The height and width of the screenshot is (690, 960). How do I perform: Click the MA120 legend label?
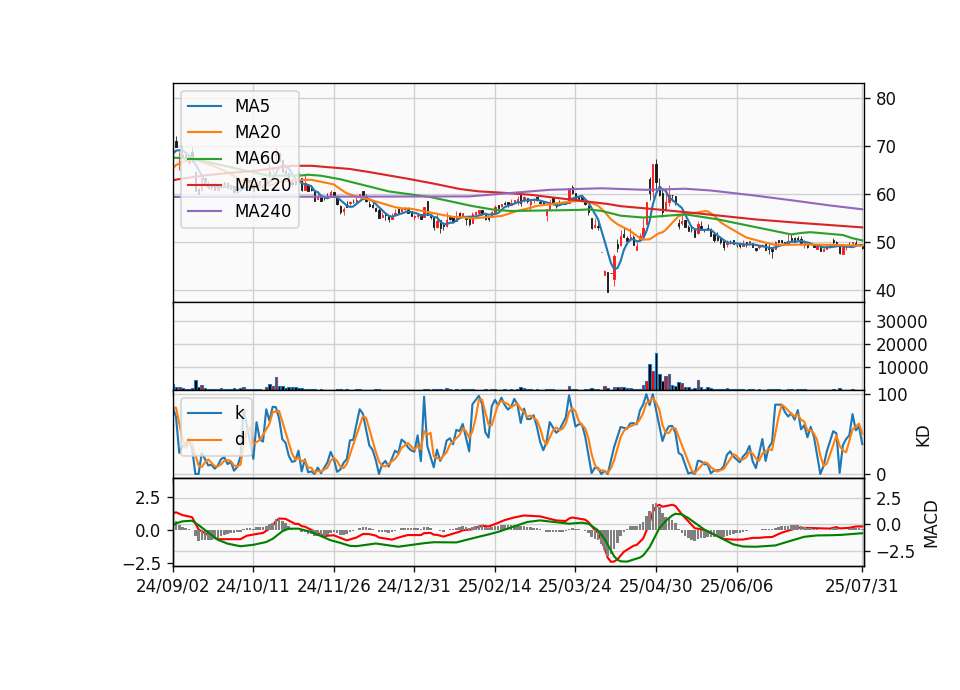[x=263, y=185]
